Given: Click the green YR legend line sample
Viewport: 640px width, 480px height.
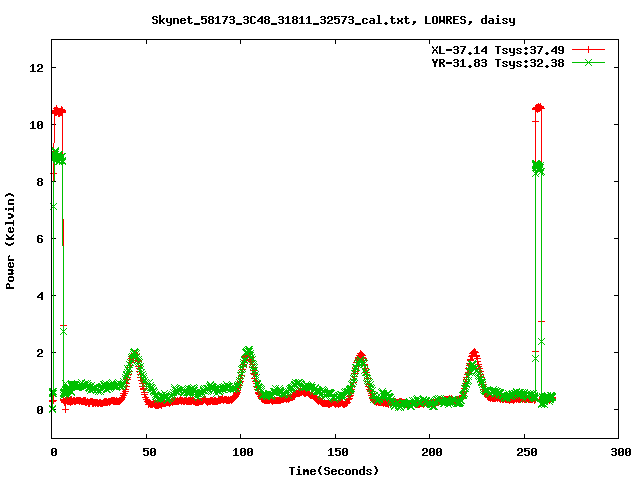Looking at the screenshot, I should 589,62.
